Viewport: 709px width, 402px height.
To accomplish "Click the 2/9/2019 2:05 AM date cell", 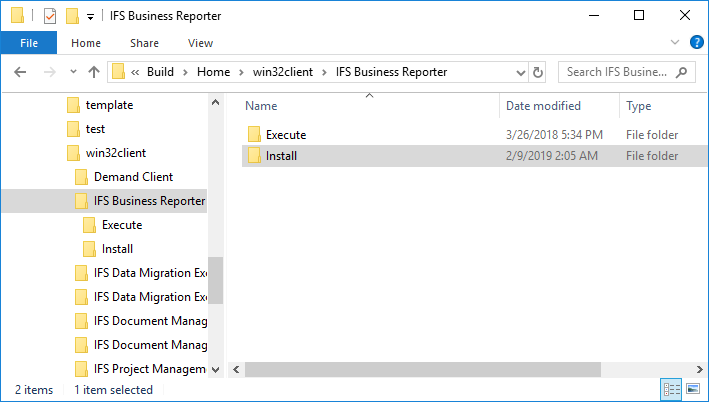I will pos(551,156).
